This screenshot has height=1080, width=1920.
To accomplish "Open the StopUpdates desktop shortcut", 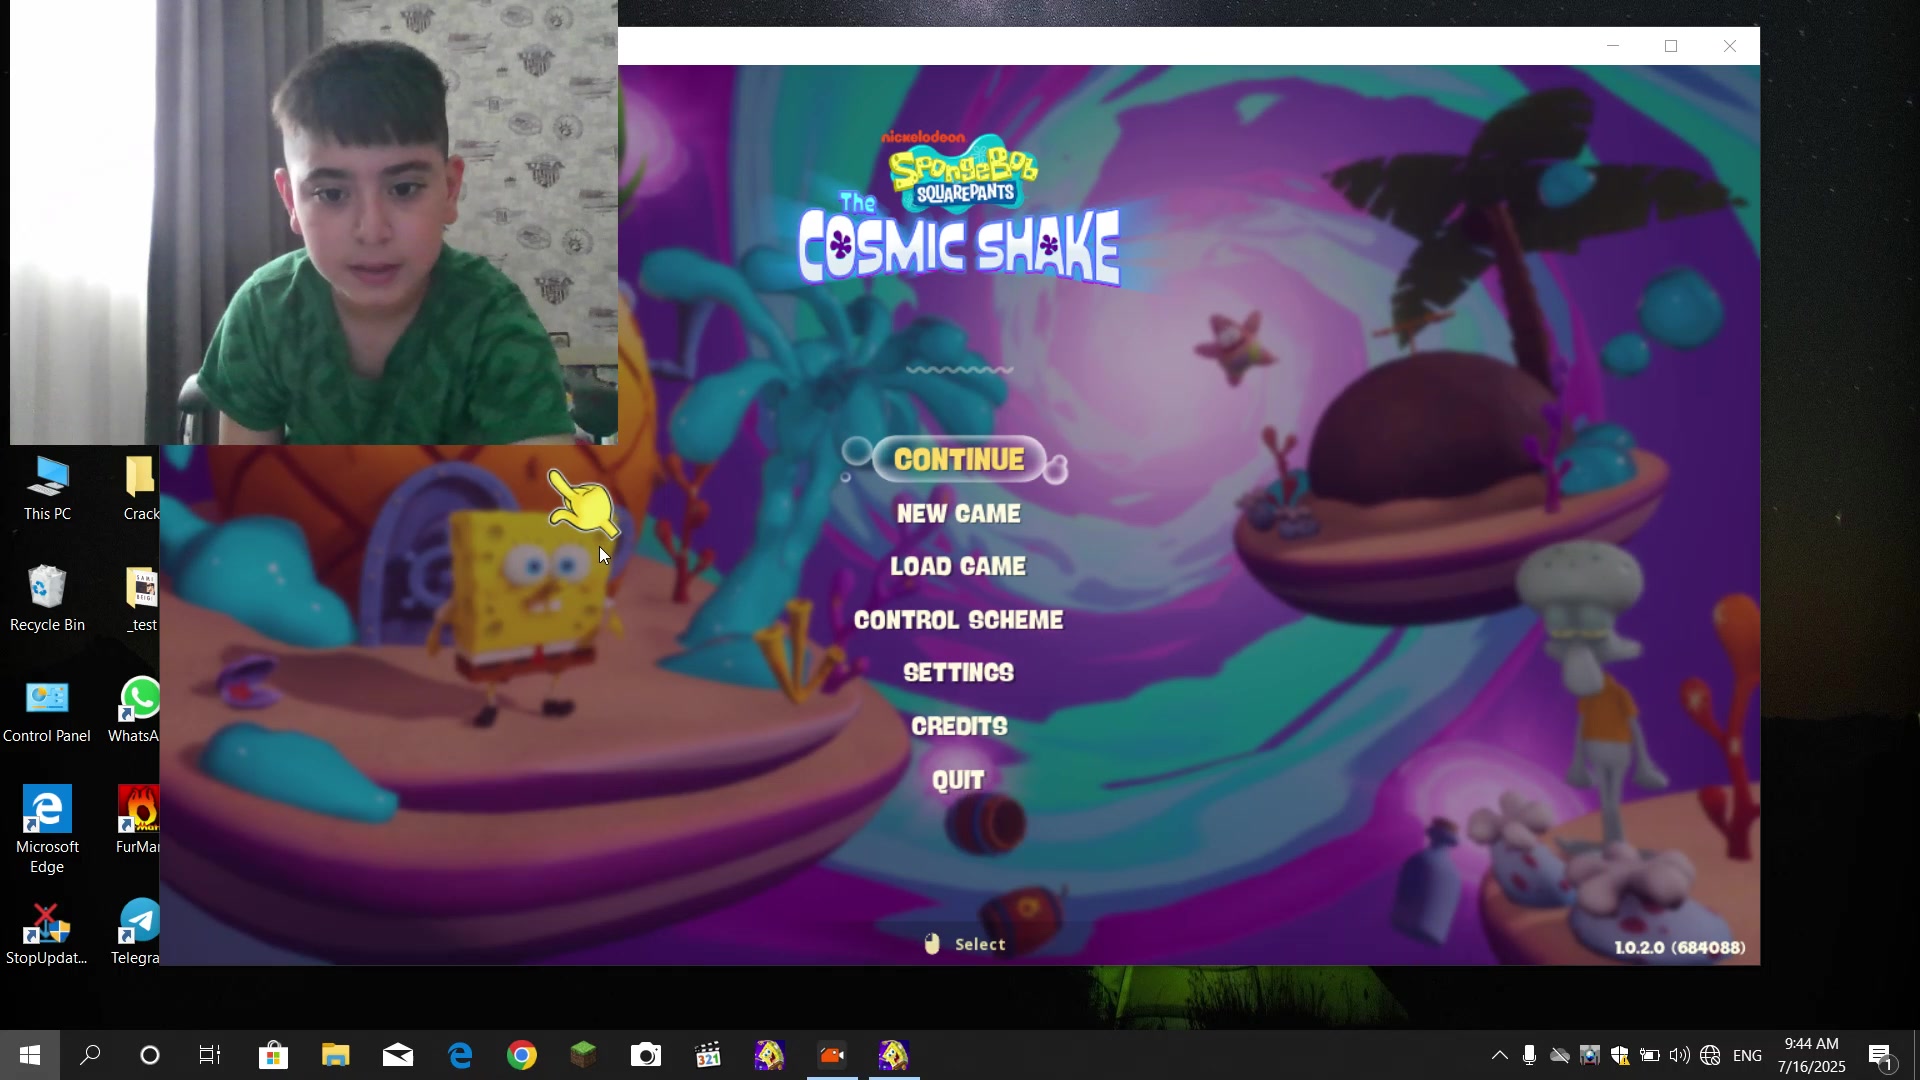I will tap(47, 934).
